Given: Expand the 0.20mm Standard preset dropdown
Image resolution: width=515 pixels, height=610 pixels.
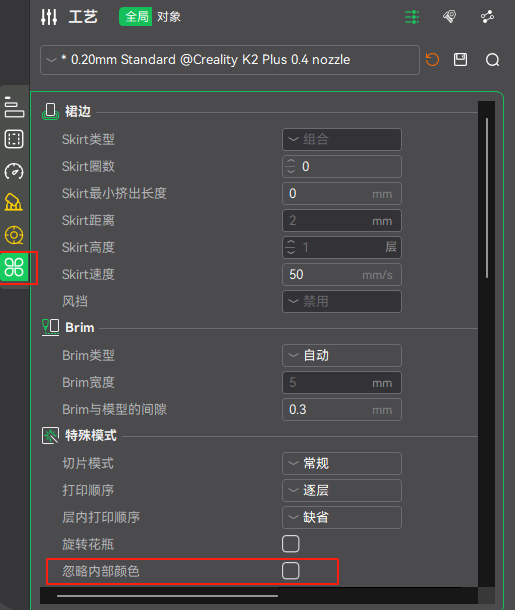Looking at the screenshot, I should [229, 60].
